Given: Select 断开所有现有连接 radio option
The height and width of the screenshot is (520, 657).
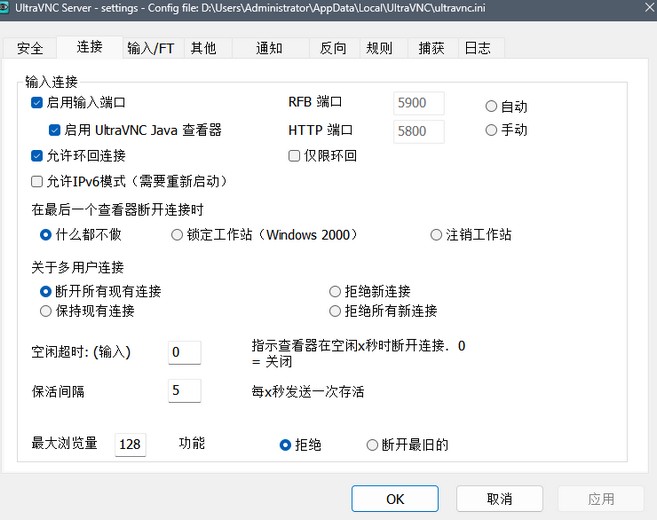Looking at the screenshot, I should [45, 291].
